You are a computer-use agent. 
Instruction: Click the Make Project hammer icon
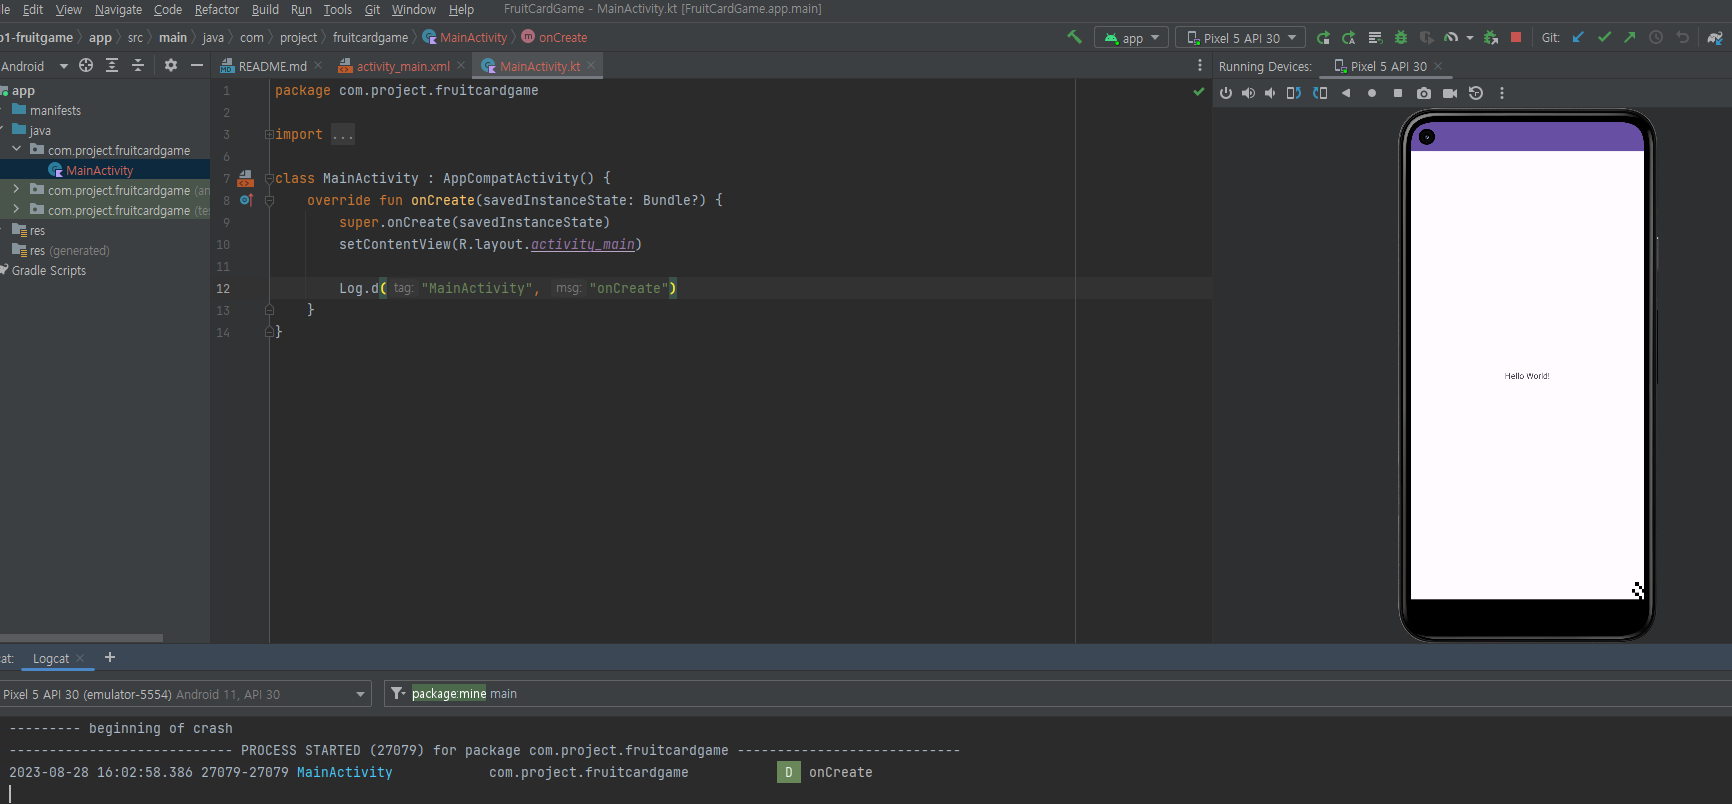click(1075, 37)
